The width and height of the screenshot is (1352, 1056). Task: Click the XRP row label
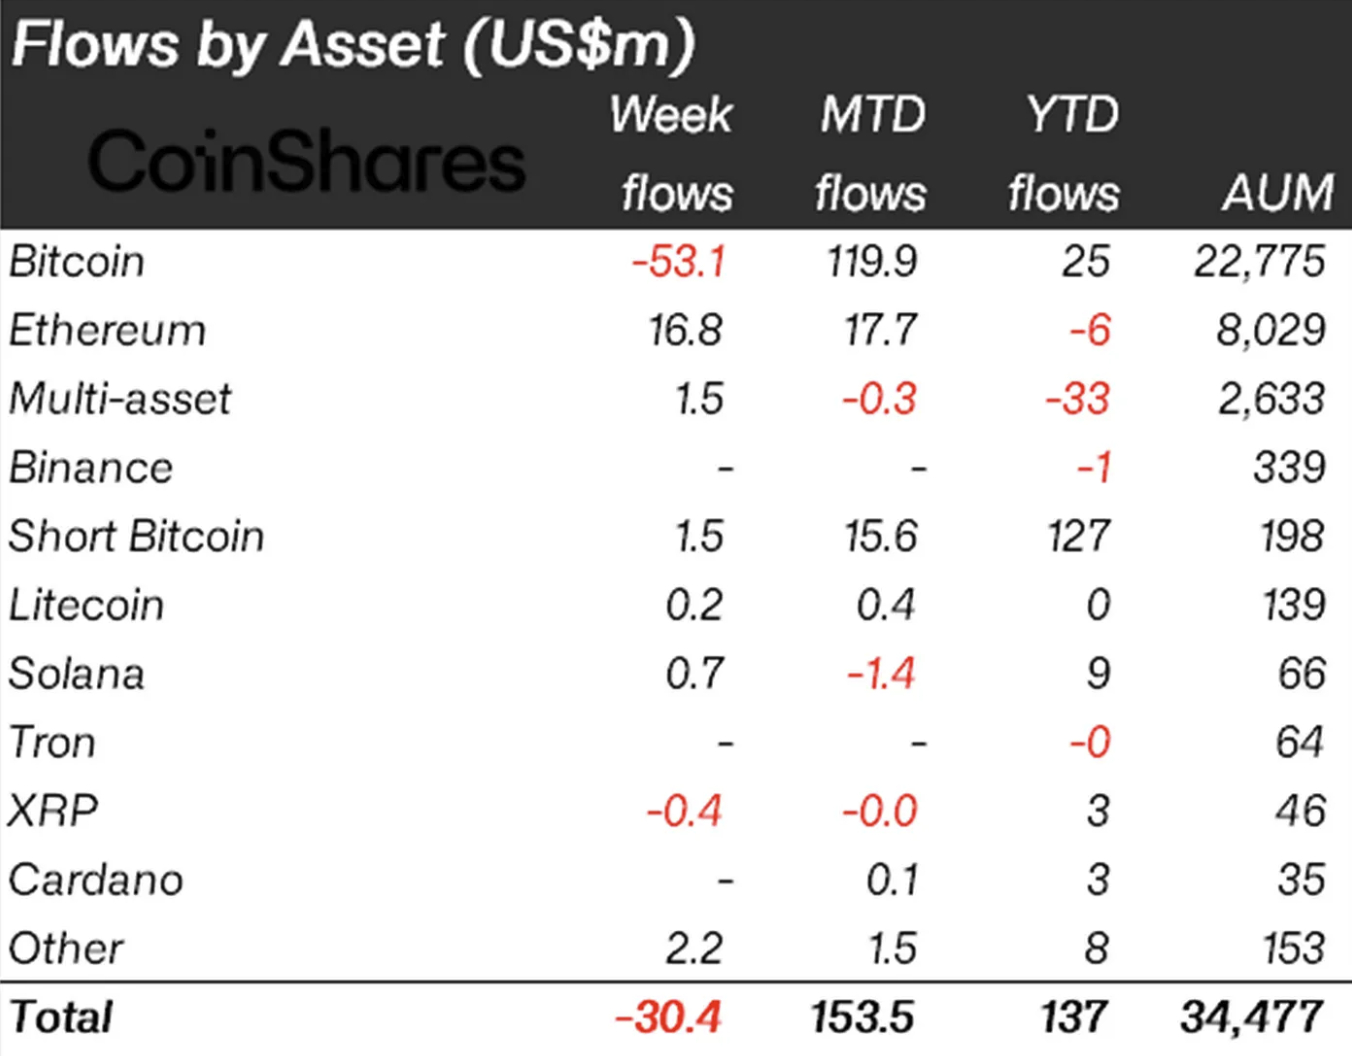tap(53, 811)
